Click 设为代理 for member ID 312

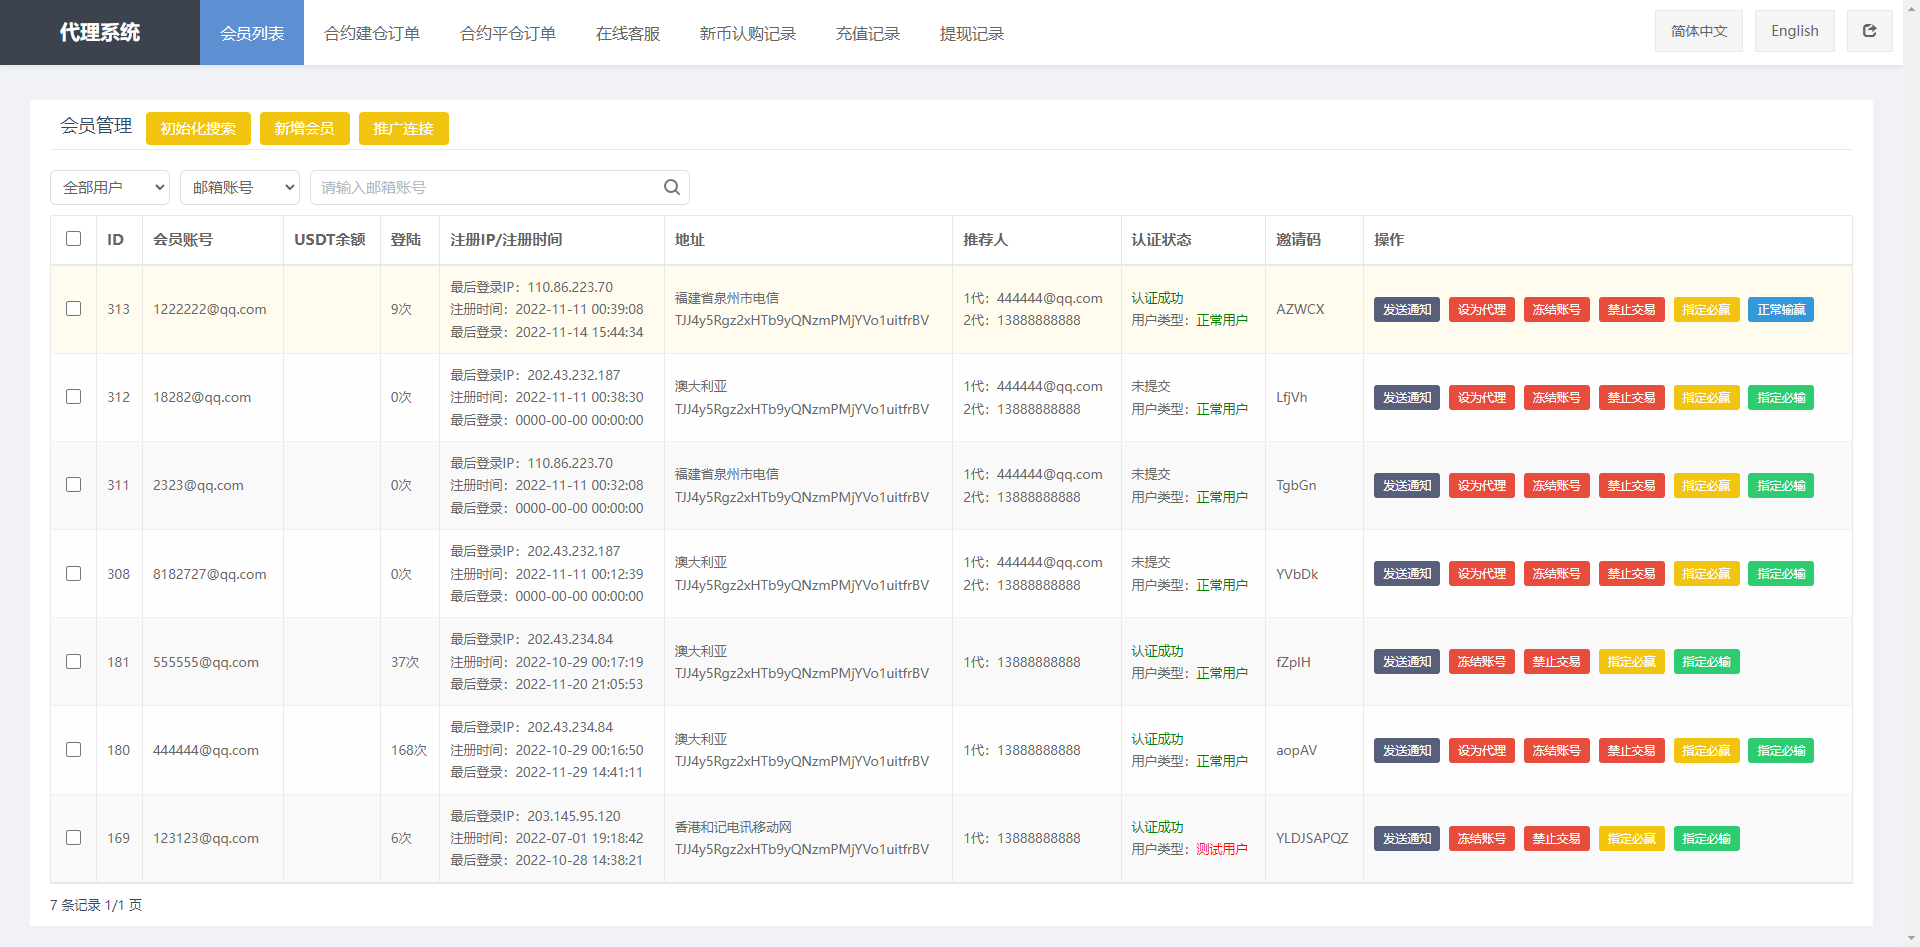click(1482, 397)
